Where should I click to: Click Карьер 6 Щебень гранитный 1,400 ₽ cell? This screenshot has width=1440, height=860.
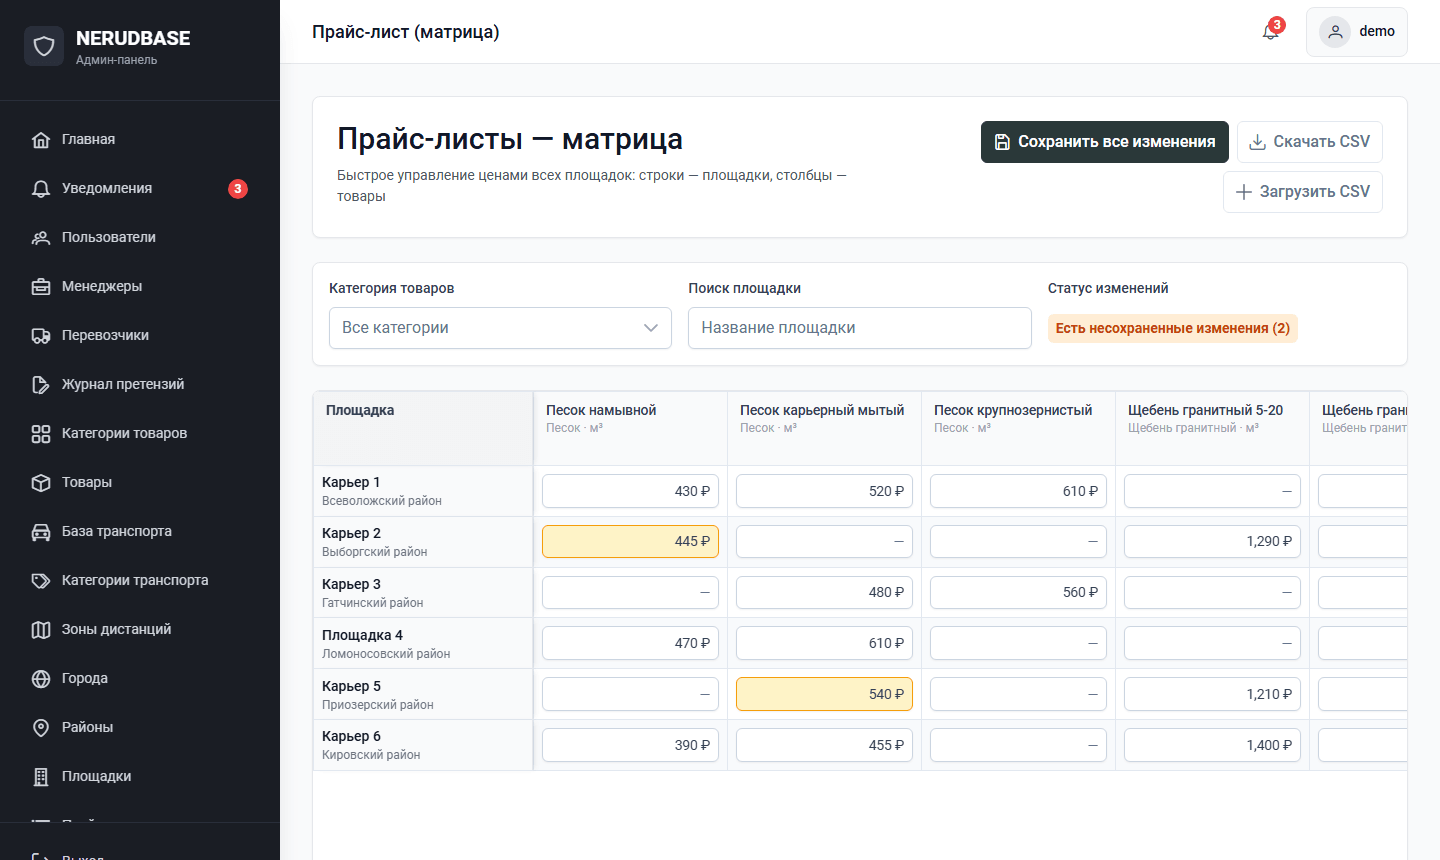1212,745
